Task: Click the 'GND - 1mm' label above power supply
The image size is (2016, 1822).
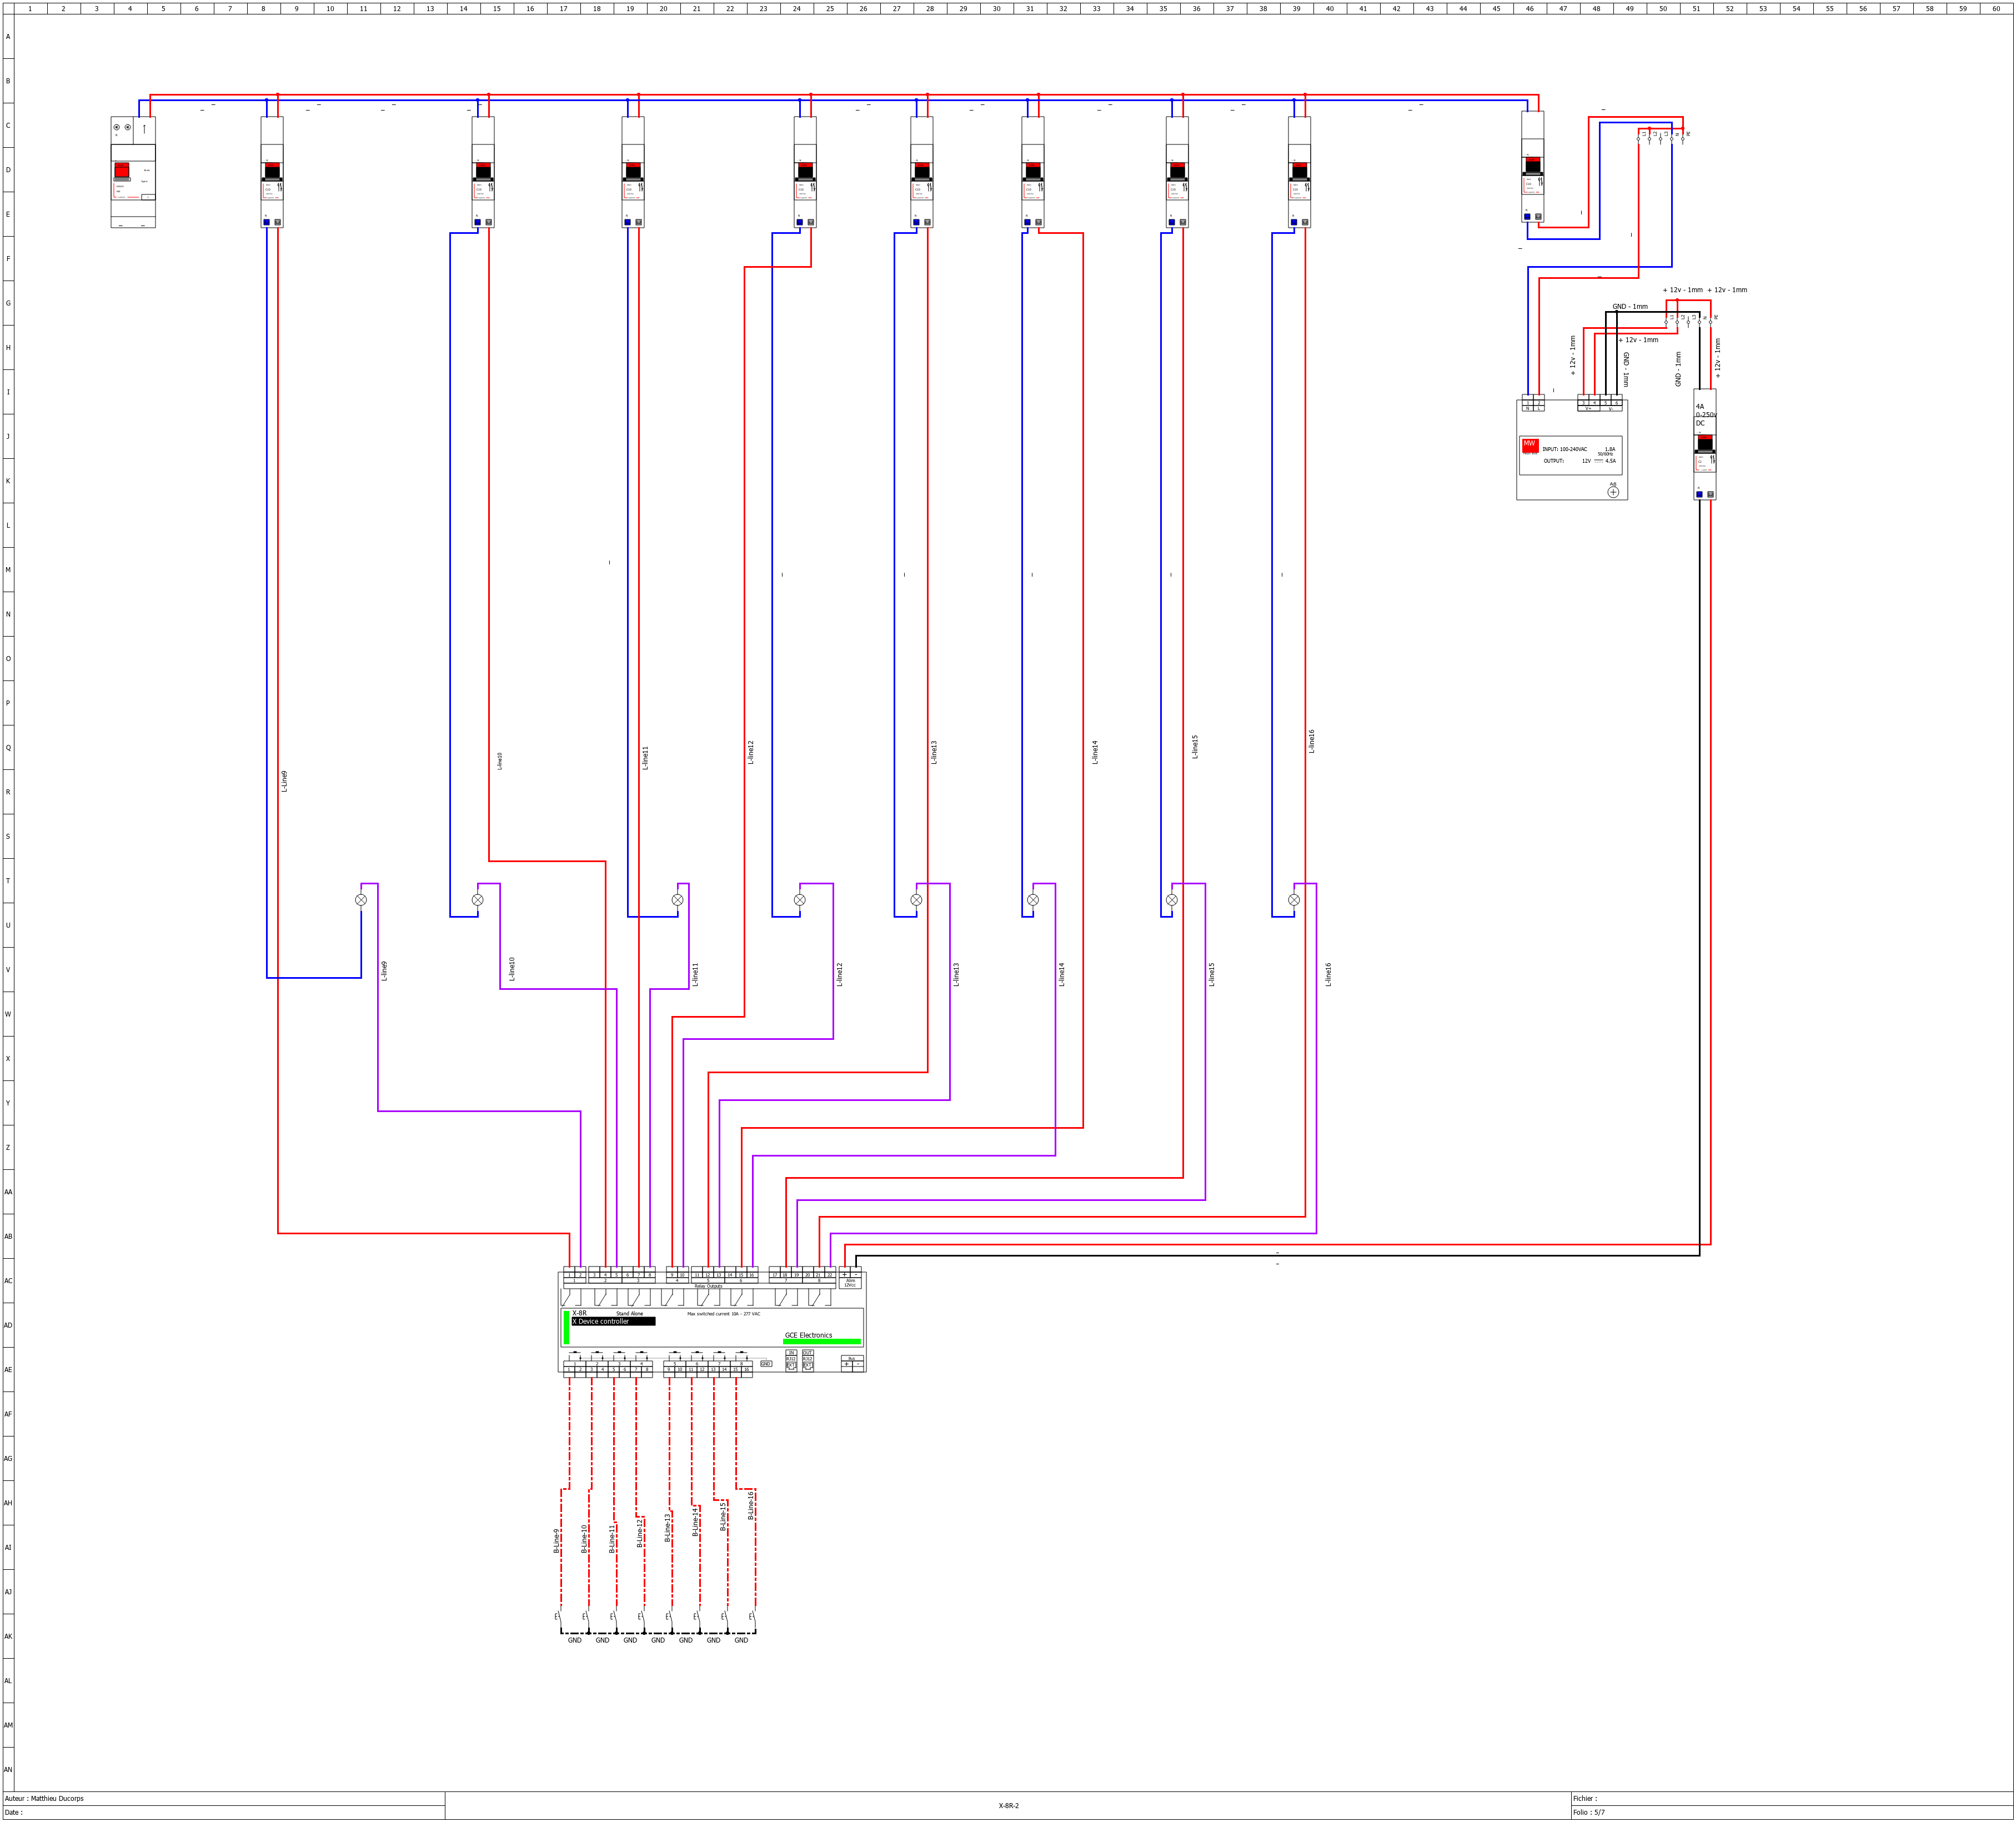Action: tap(1630, 307)
